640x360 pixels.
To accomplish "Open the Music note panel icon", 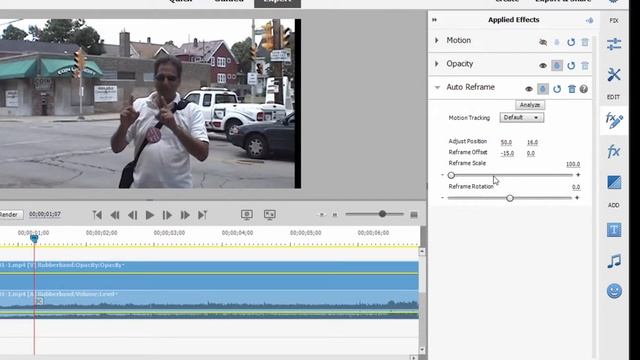I will pos(614,261).
